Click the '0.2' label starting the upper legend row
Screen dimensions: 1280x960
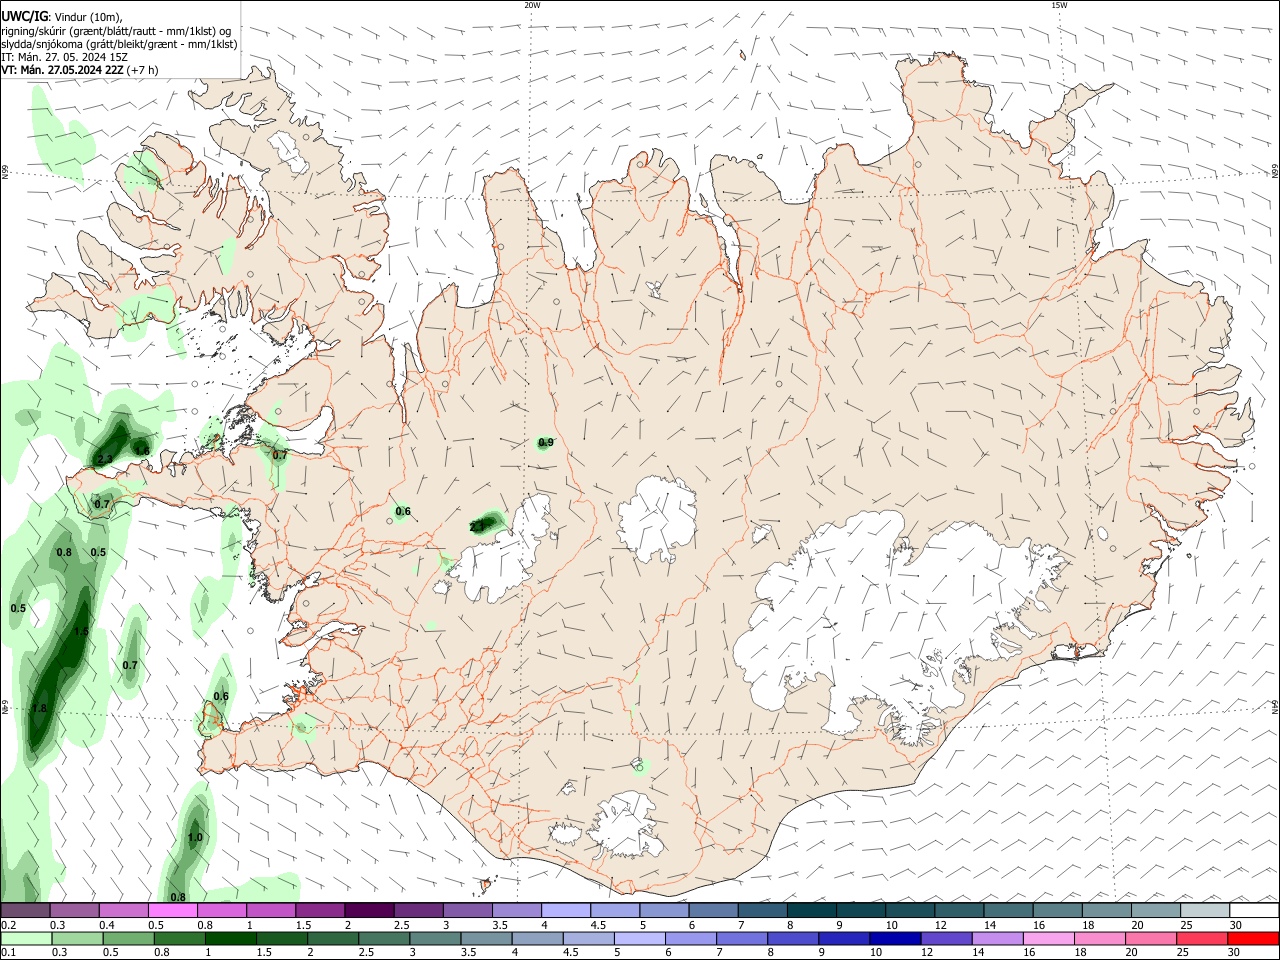click(9, 925)
